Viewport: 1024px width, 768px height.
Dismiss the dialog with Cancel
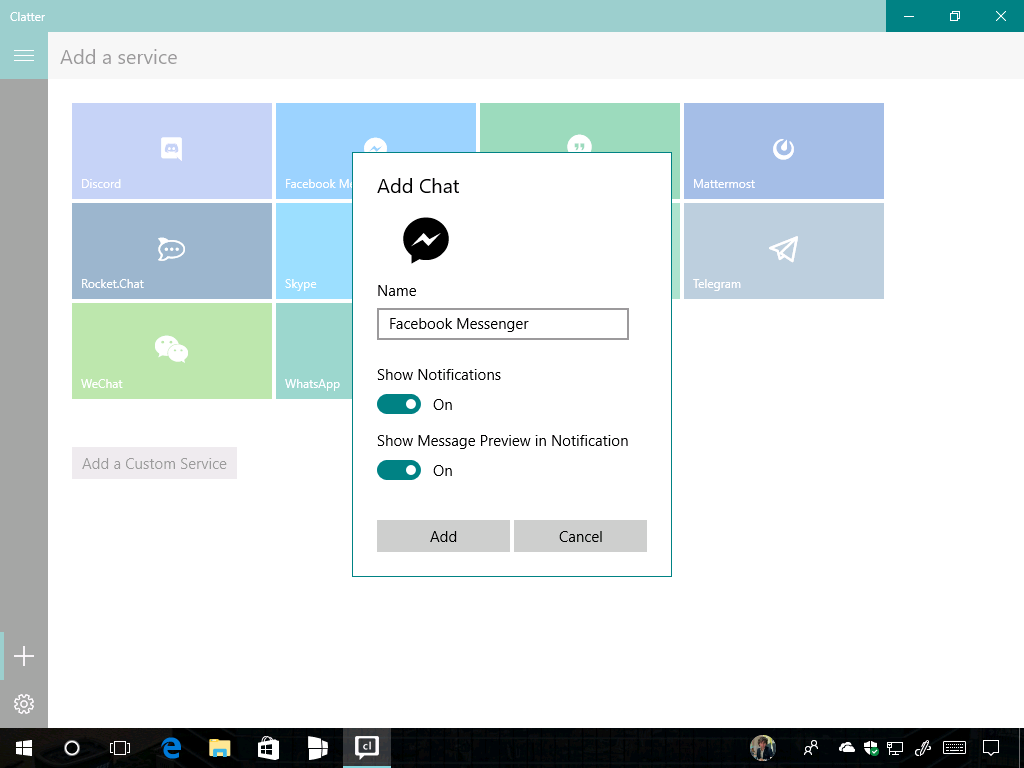(x=581, y=536)
